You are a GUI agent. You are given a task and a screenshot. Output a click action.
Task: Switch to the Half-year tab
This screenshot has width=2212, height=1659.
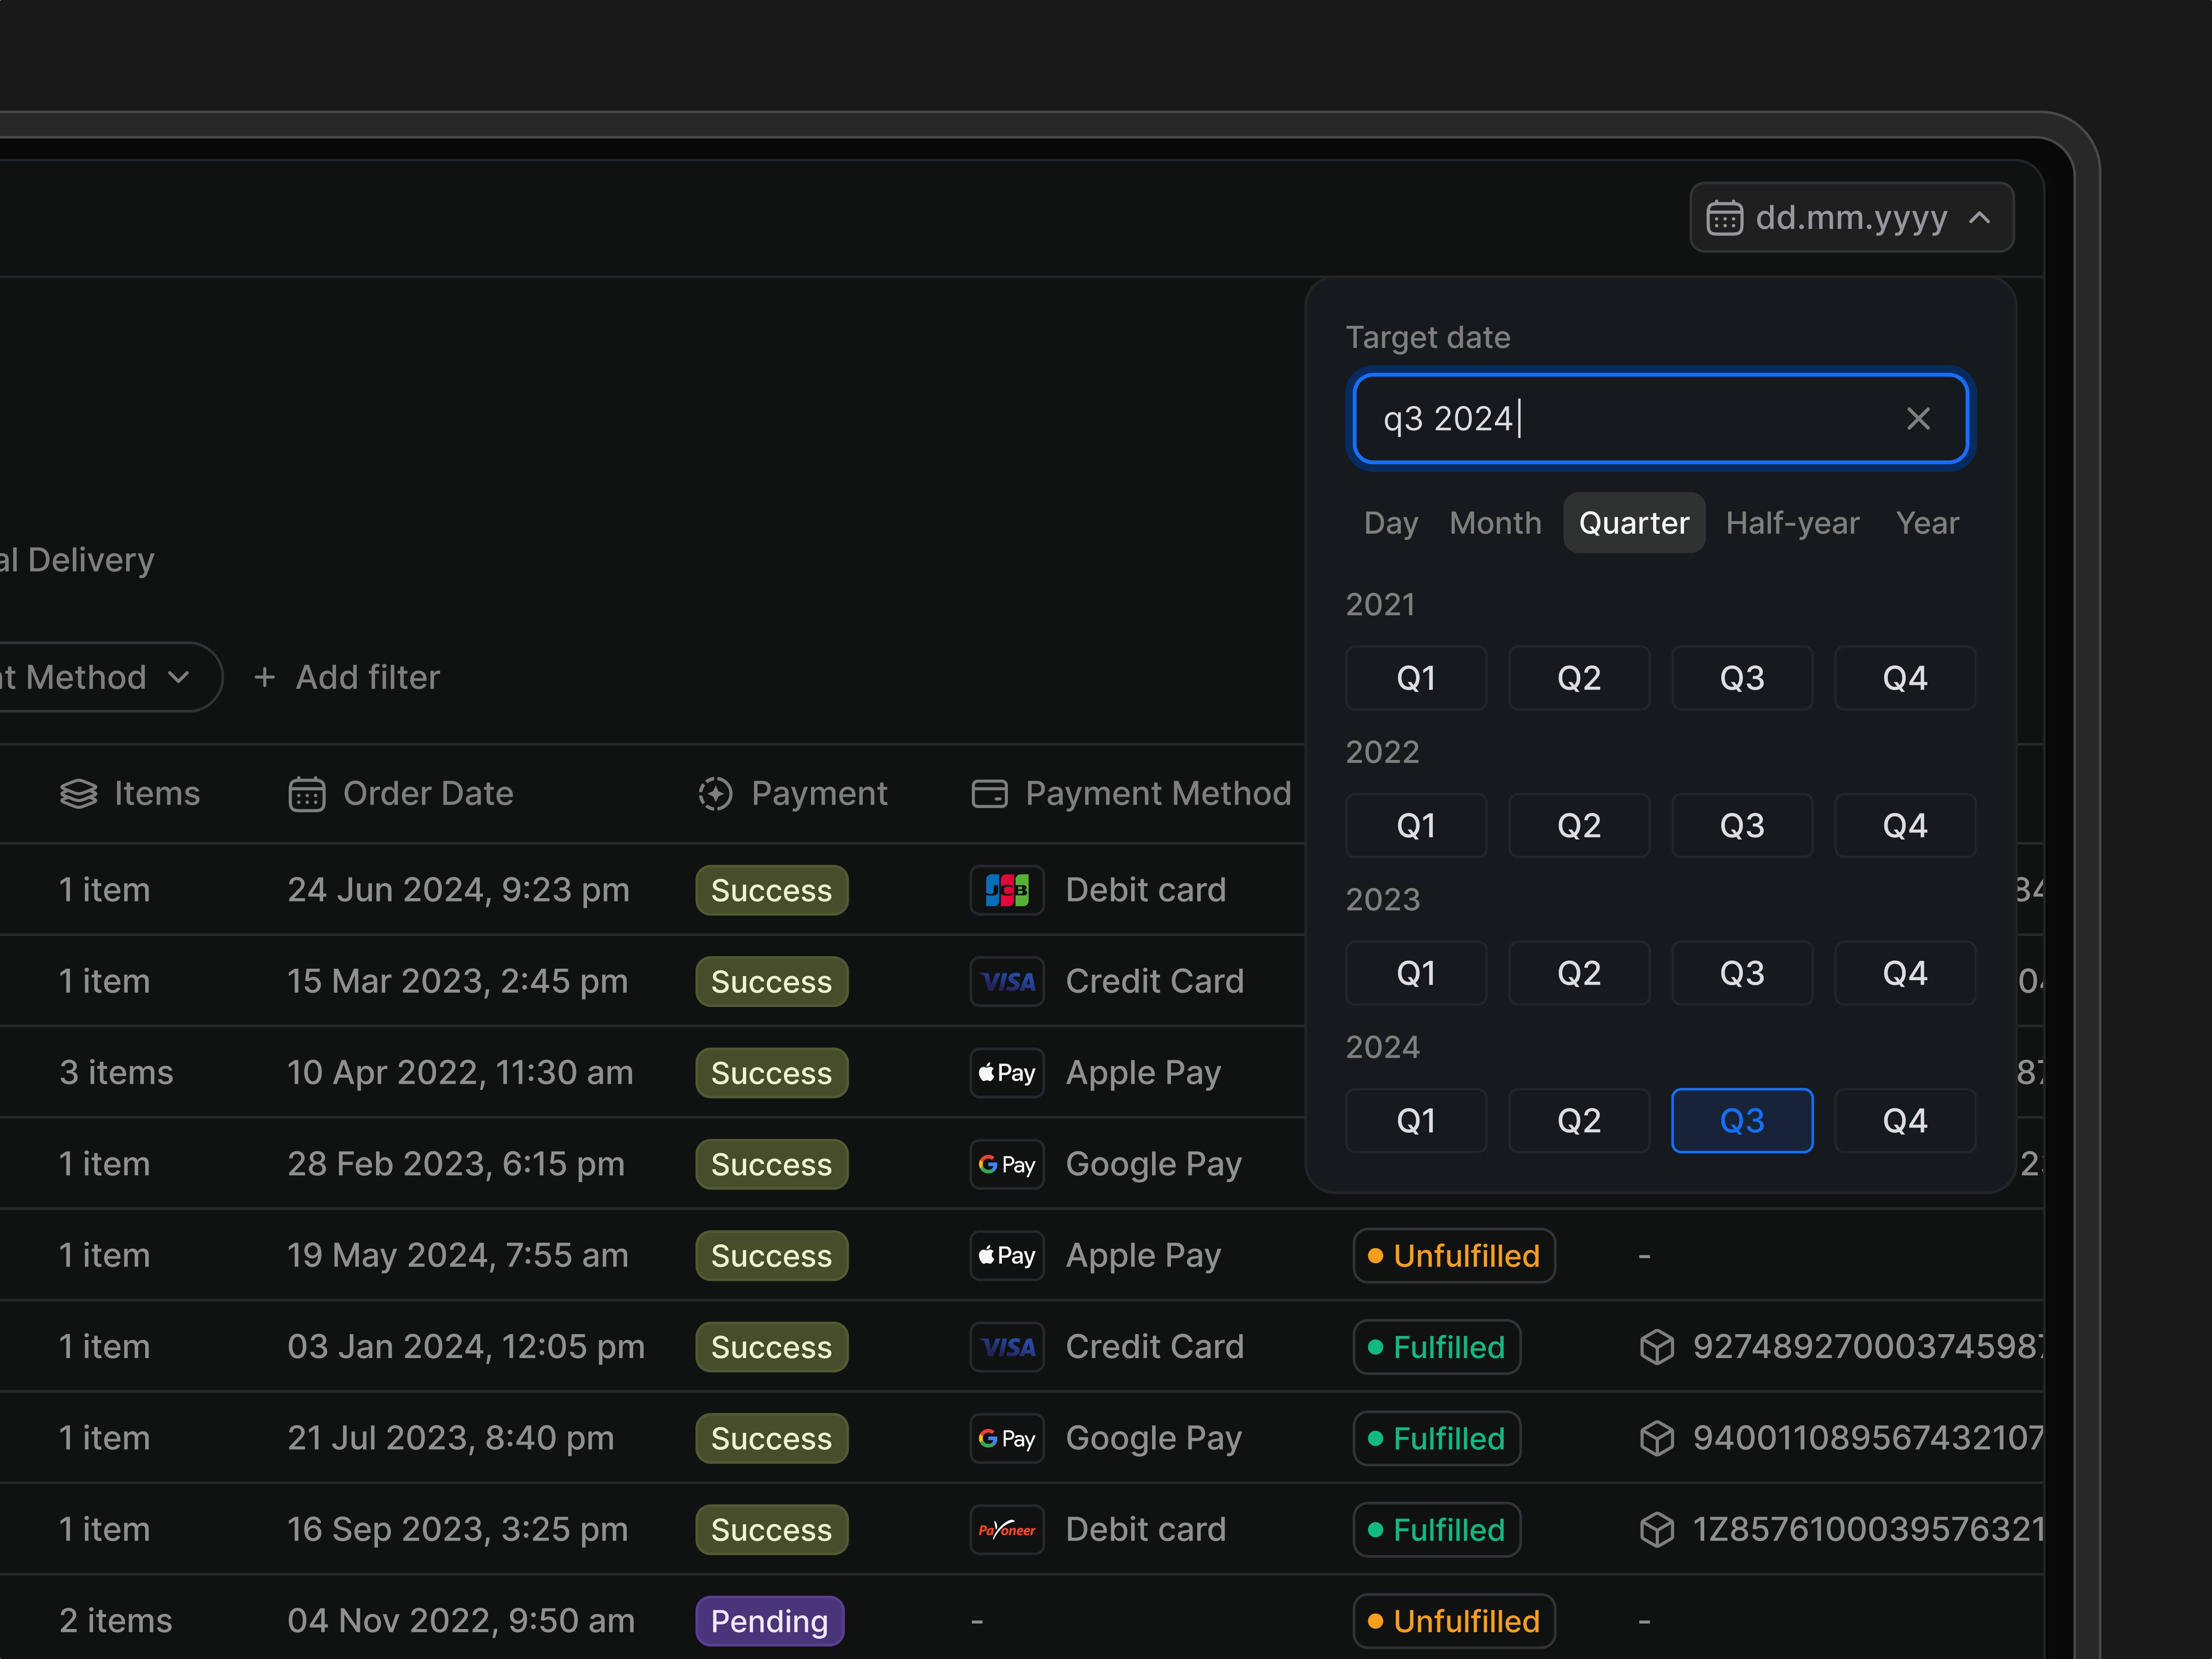1792,522
